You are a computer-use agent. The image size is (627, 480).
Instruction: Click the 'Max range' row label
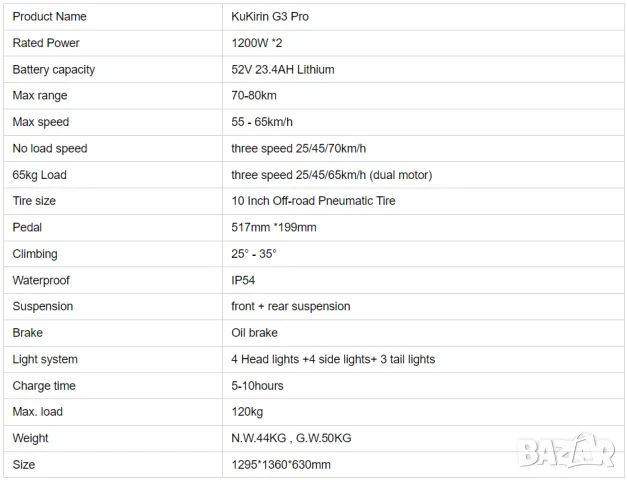click(42, 96)
